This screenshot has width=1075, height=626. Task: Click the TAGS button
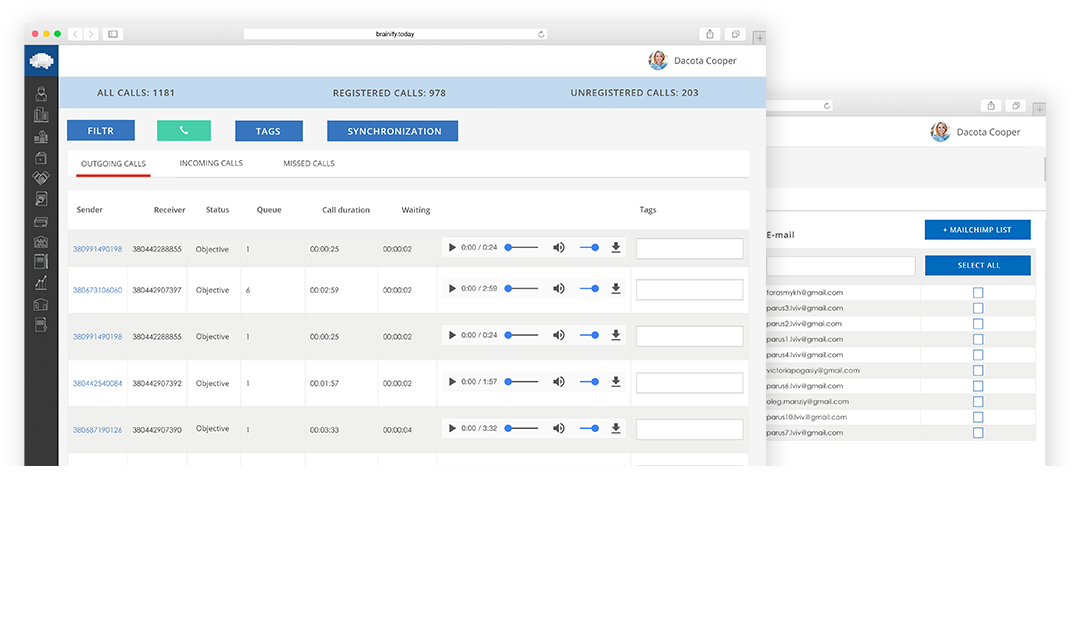268,131
